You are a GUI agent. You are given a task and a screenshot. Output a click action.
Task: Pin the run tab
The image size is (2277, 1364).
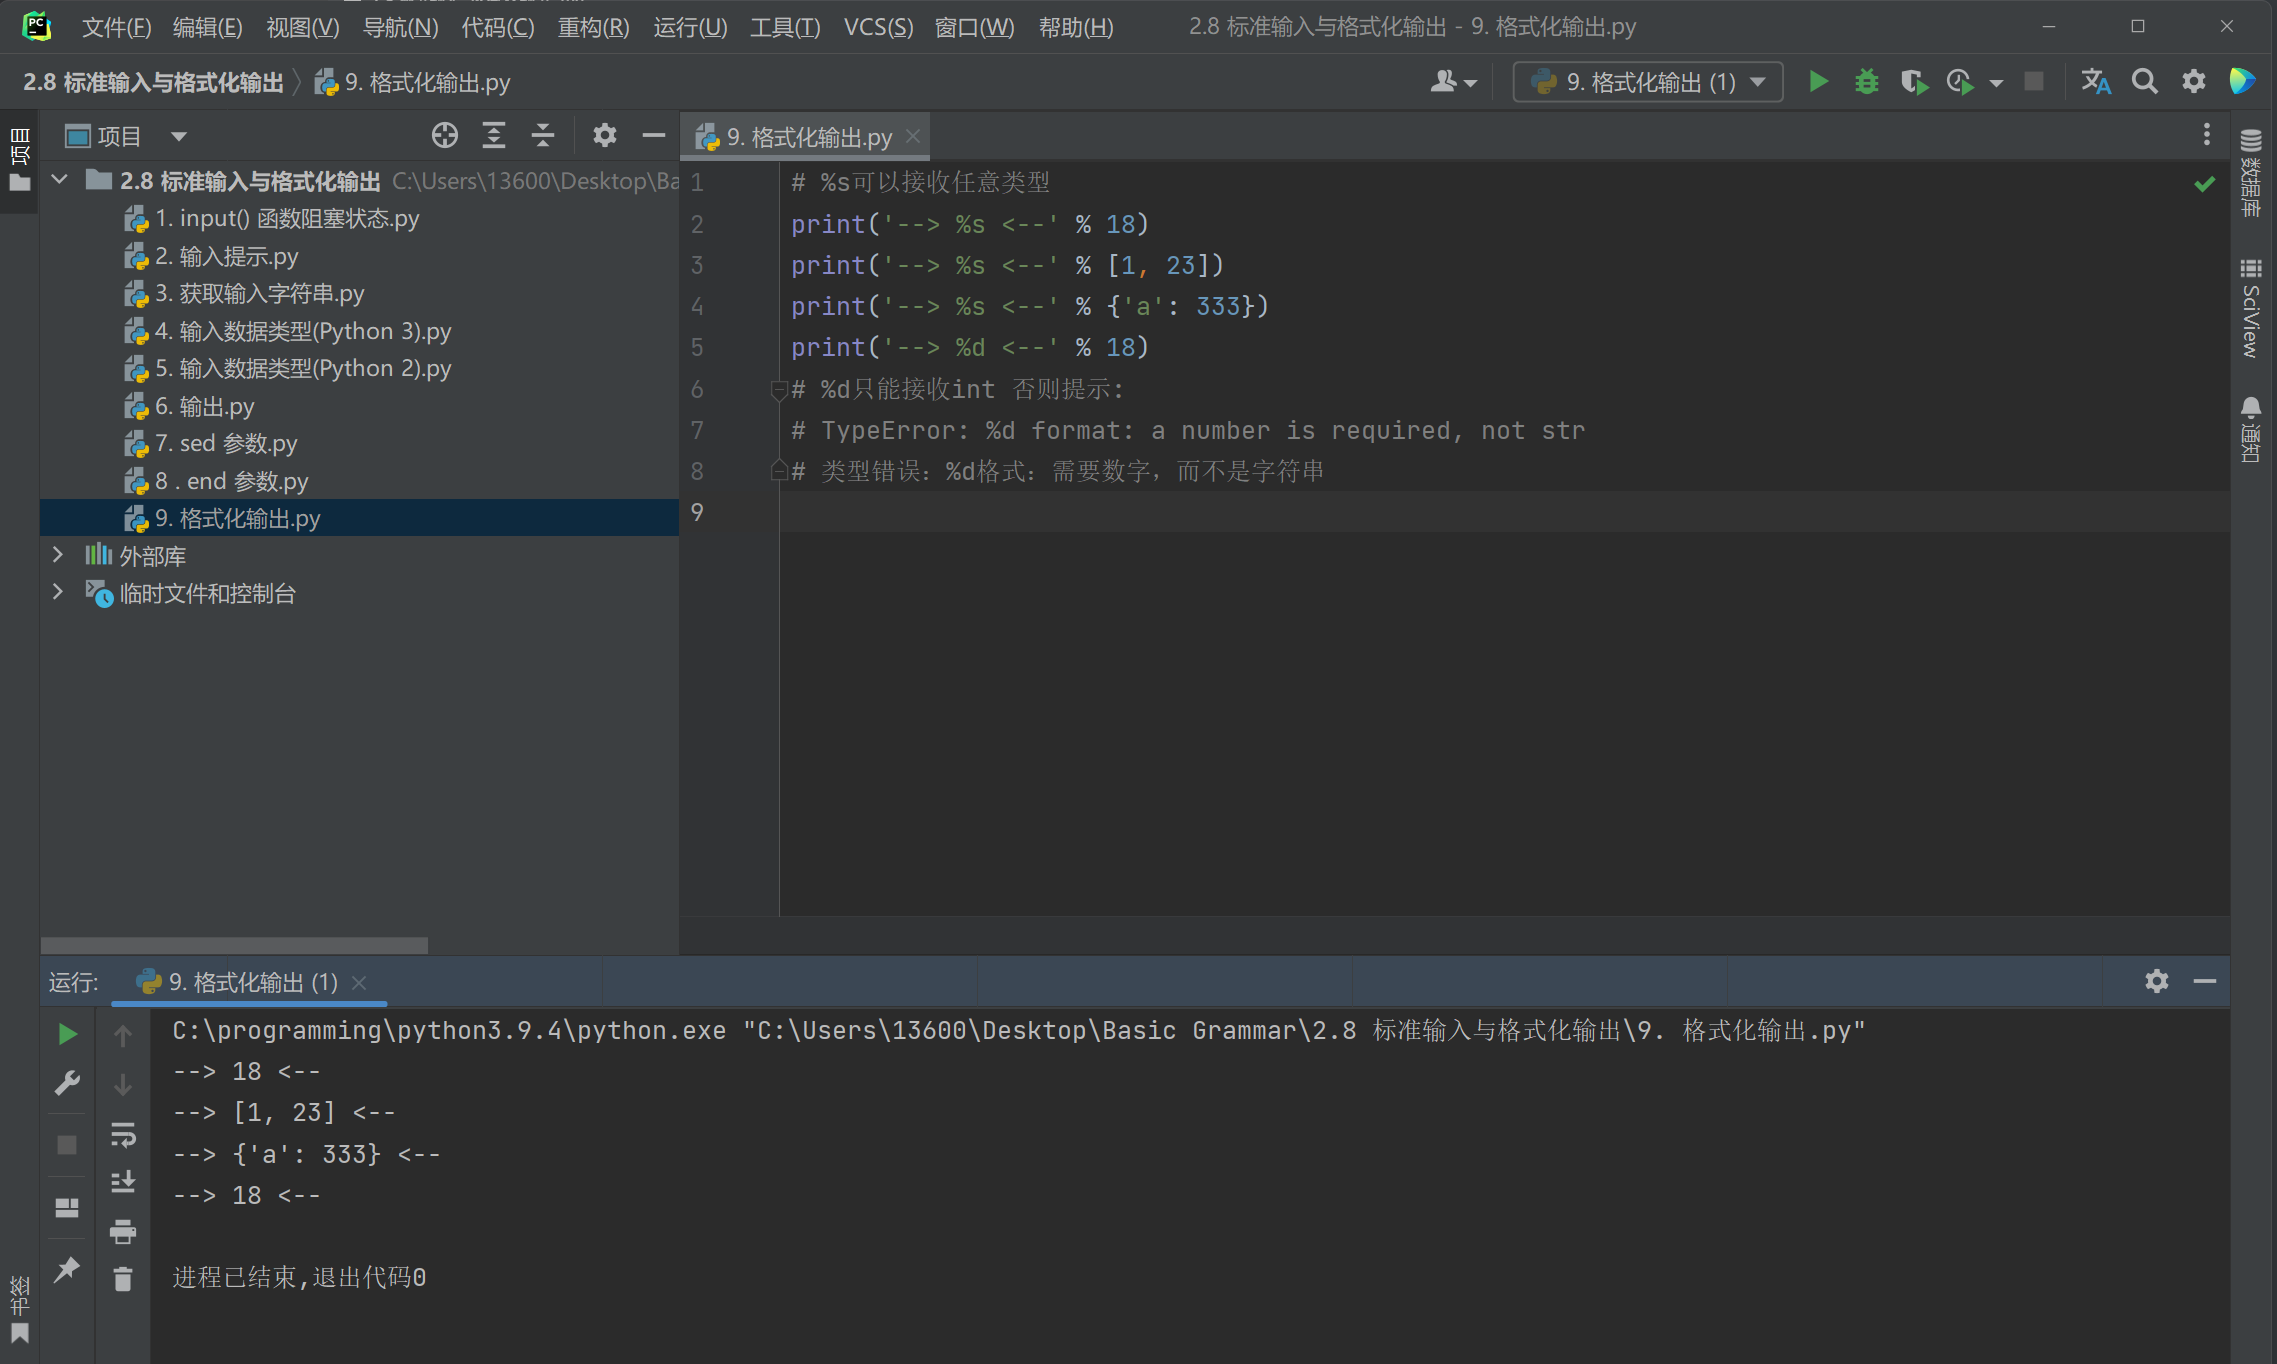pos(67,1269)
